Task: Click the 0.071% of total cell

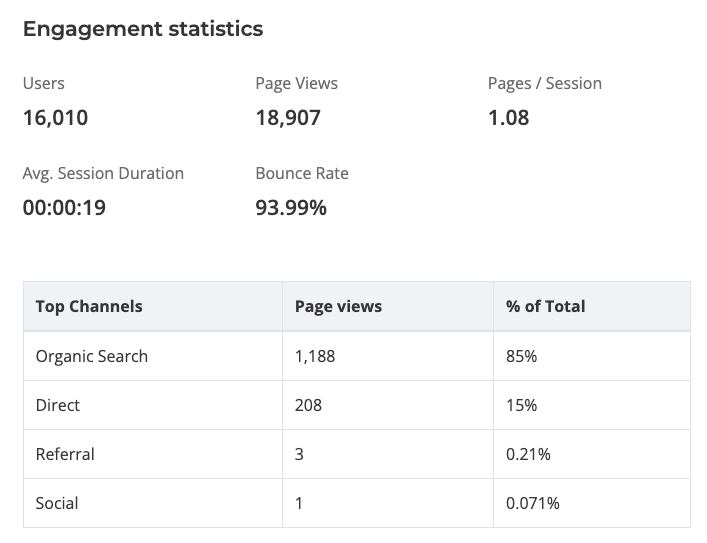Action: [x=532, y=503]
